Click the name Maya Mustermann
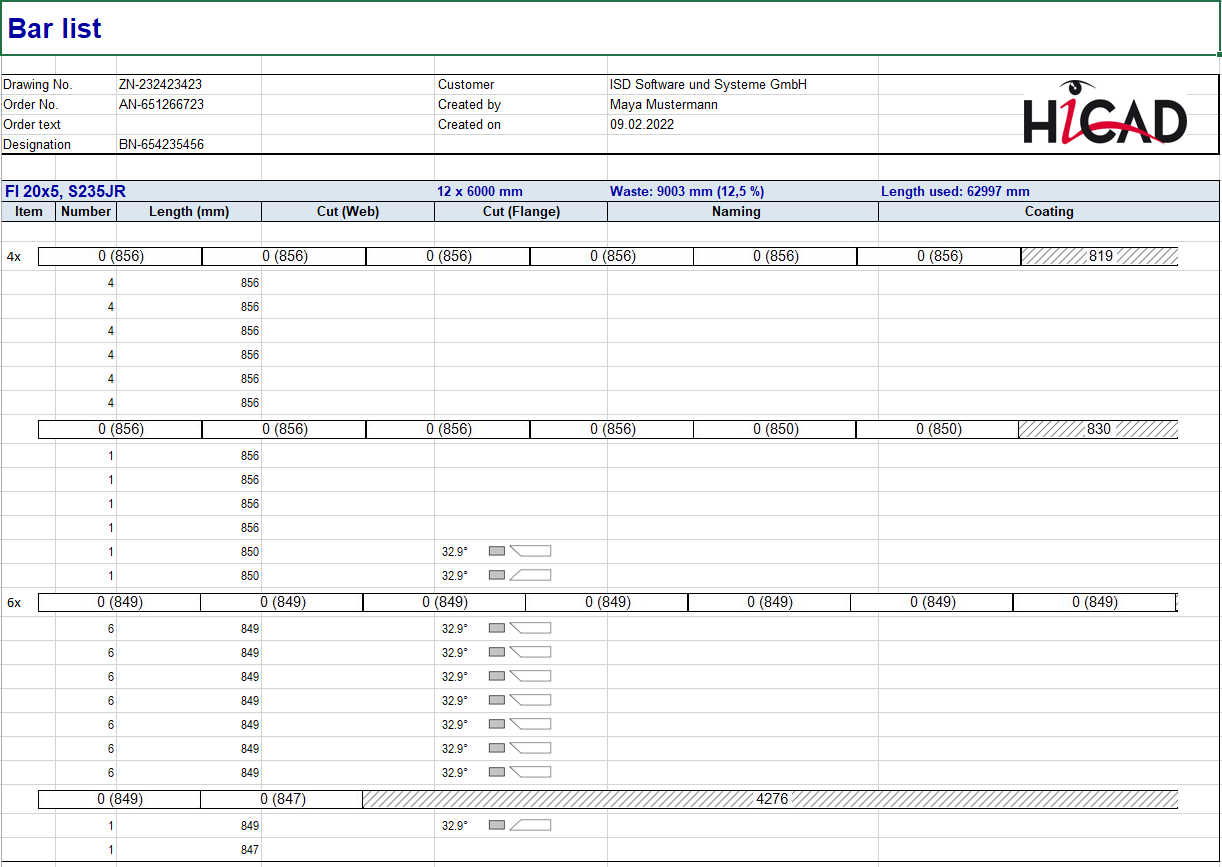 click(x=664, y=105)
